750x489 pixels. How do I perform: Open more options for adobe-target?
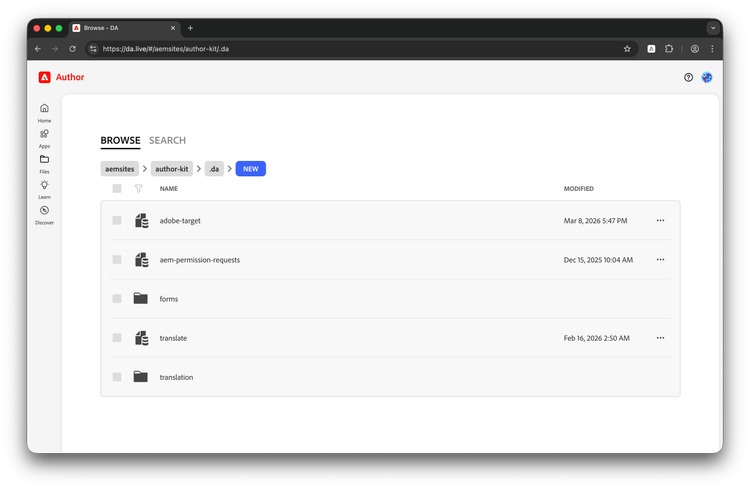coord(660,220)
